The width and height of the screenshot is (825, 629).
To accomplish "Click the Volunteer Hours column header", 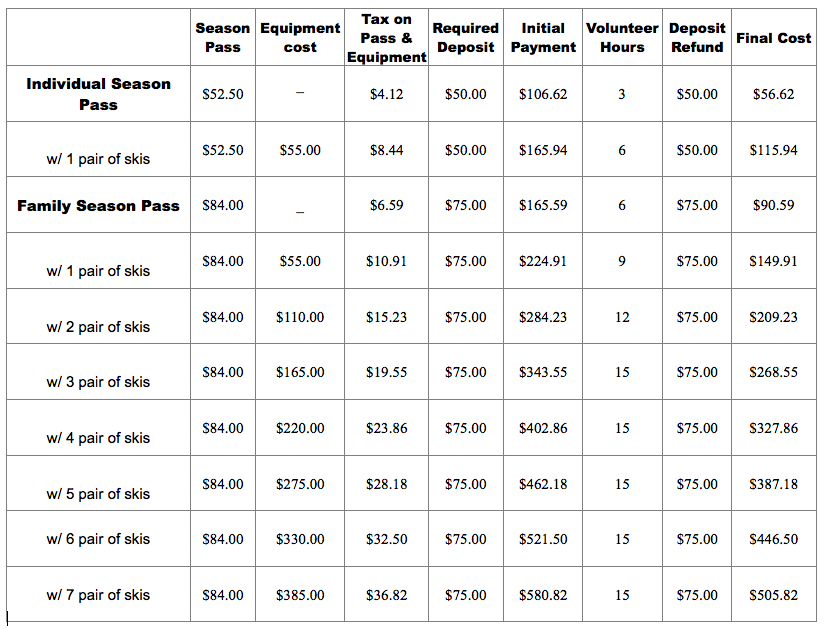I will [x=622, y=38].
